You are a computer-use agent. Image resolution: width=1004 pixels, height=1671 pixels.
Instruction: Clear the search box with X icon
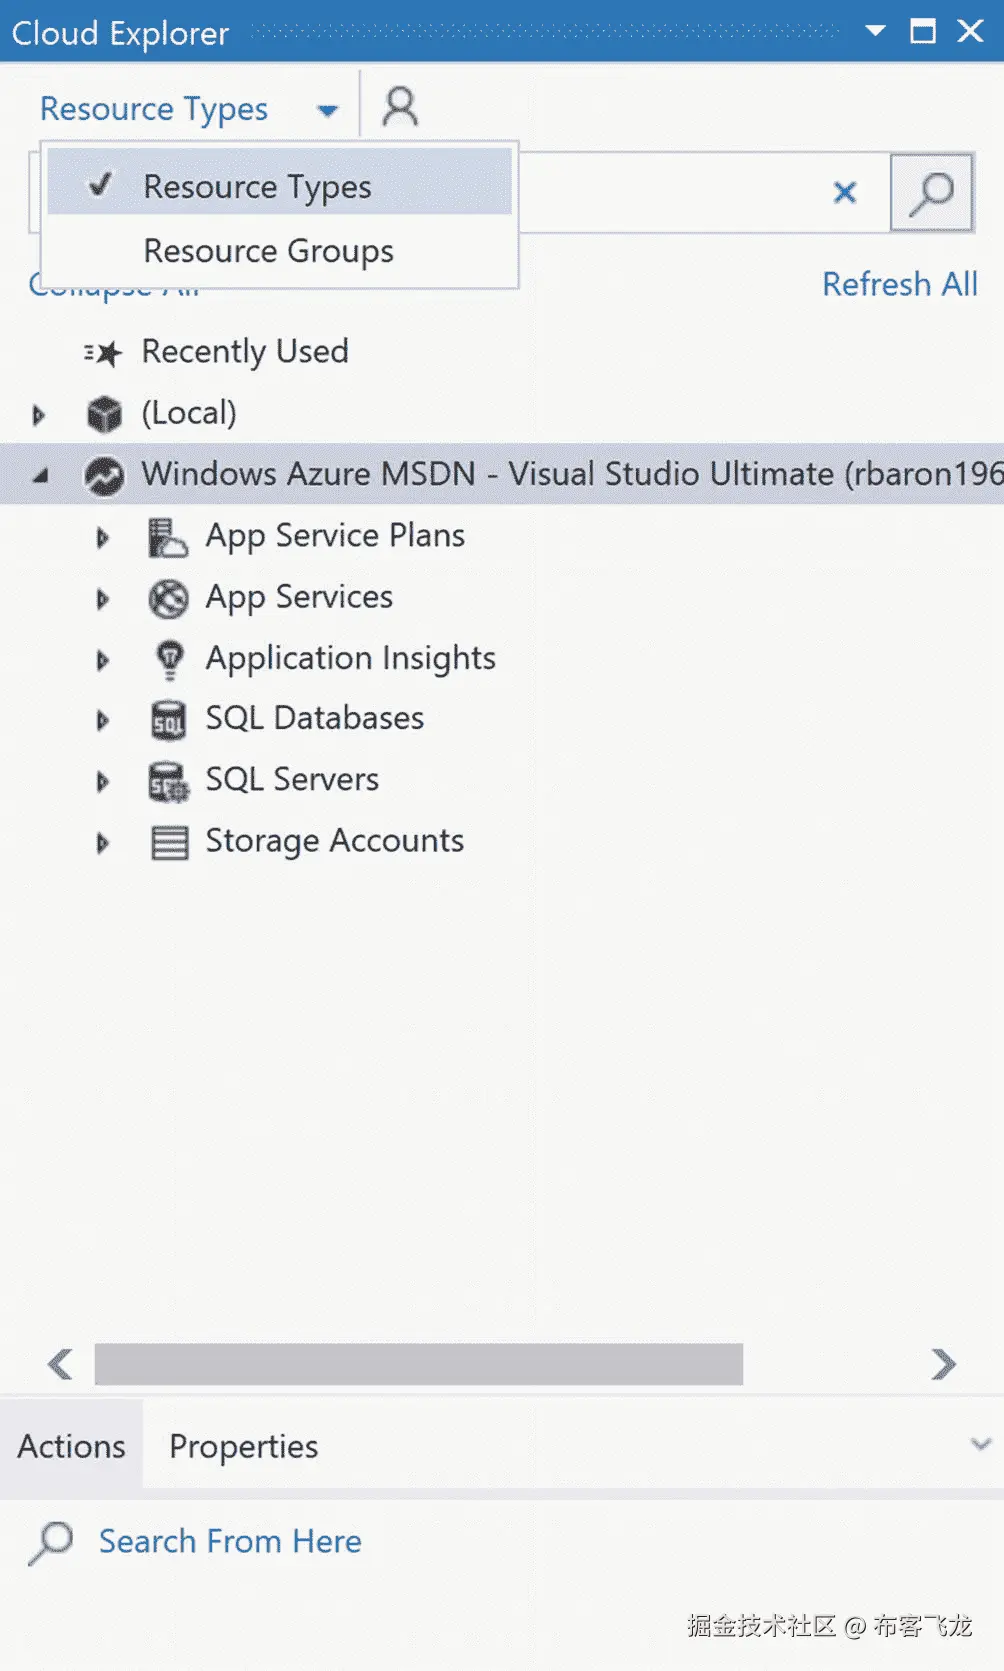pos(845,192)
